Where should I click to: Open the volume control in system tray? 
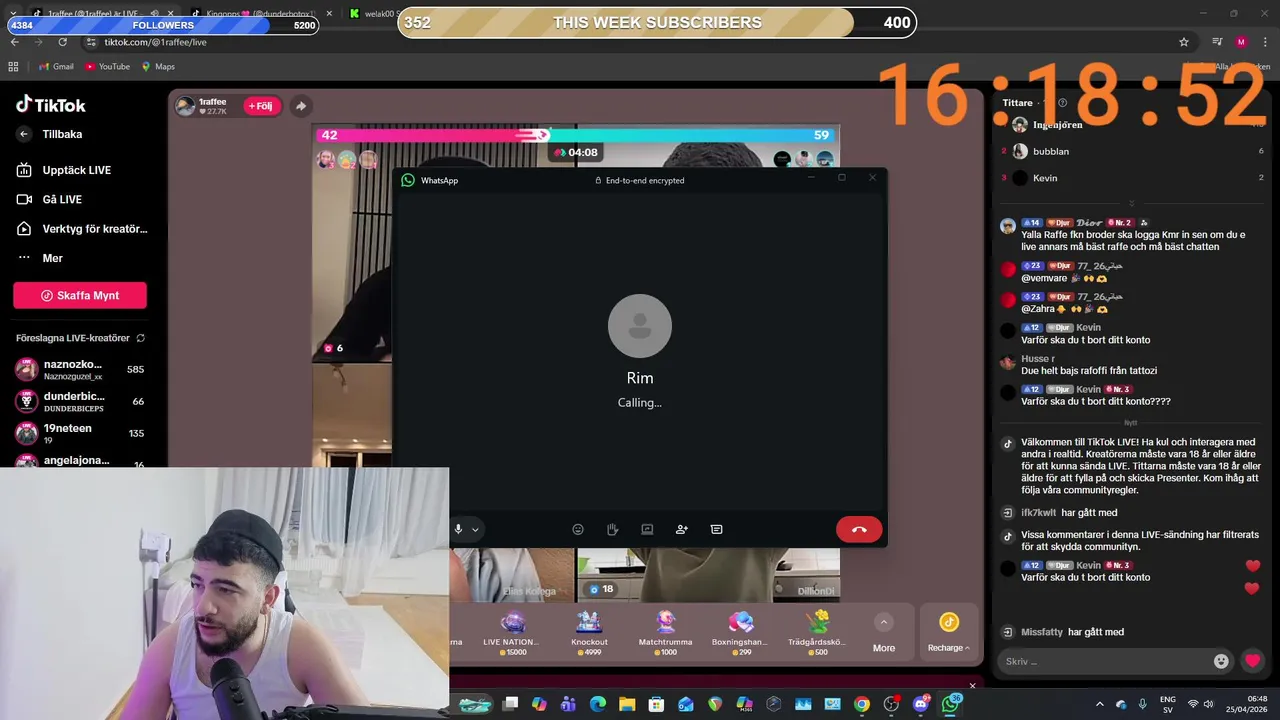[1208, 704]
